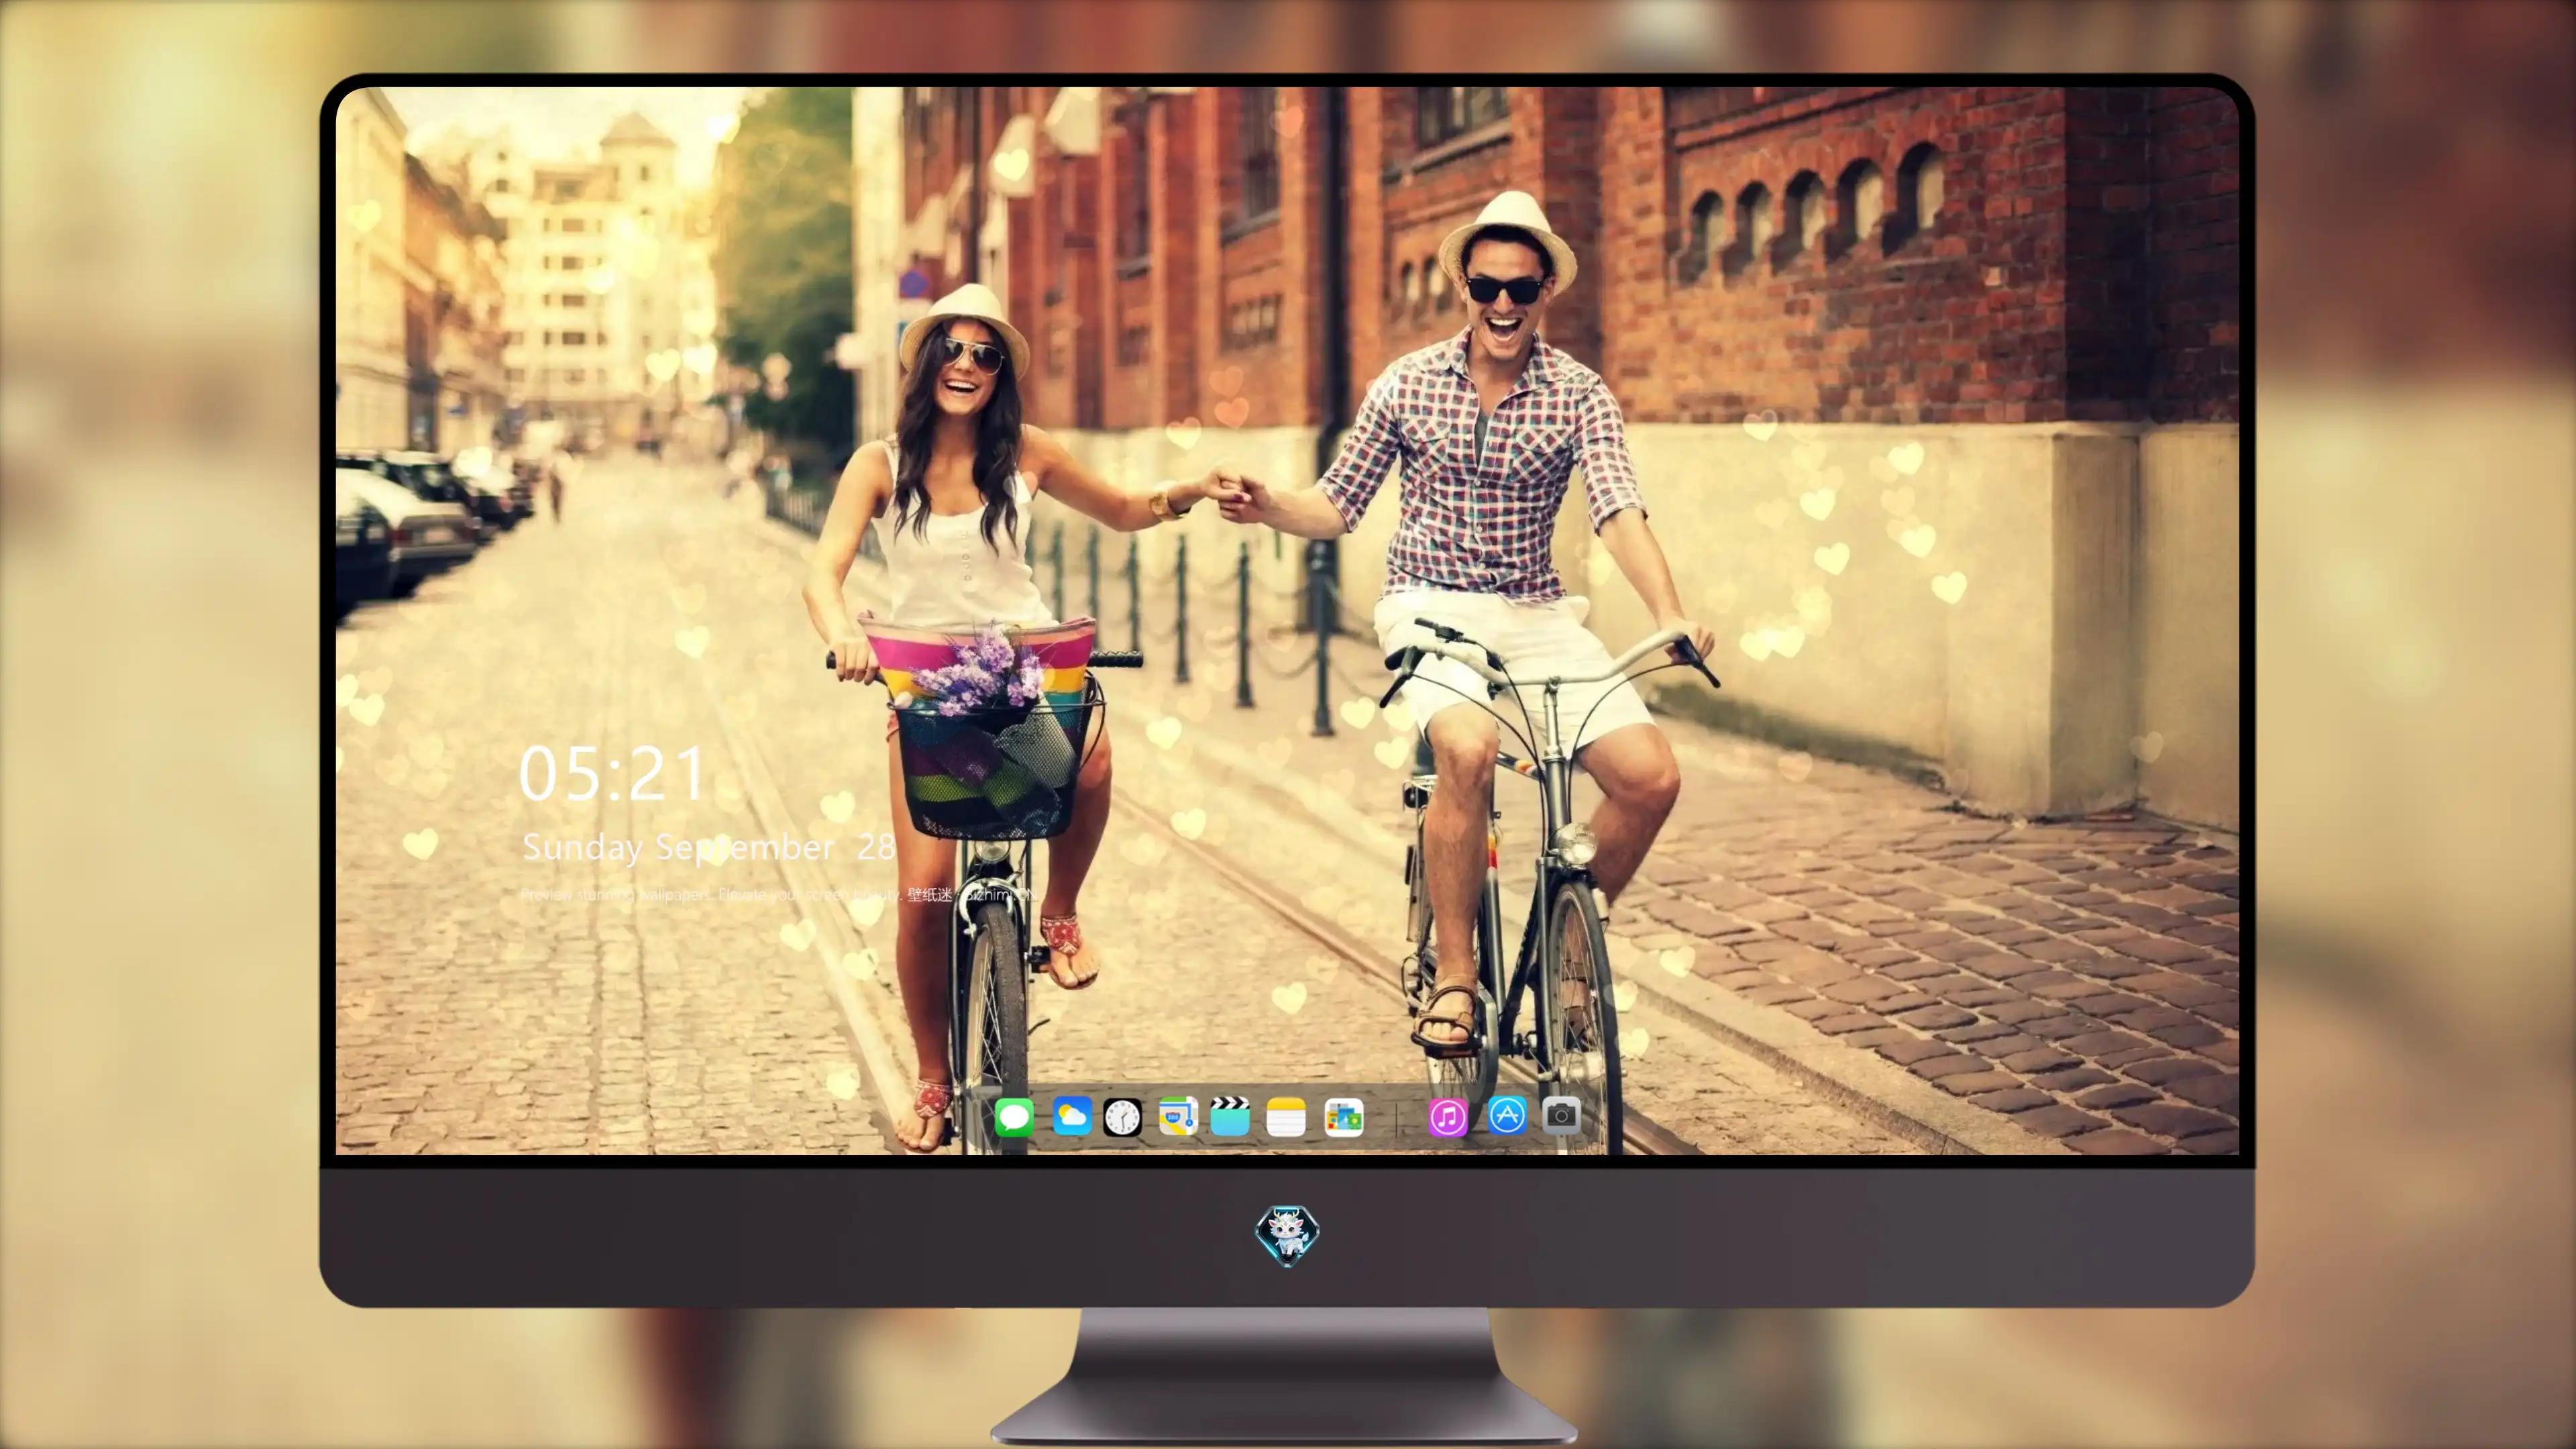Image resolution: width=2576 pixels, height=1449 pixels.
Task: Click the cat logo on monitor chin
Action: pos(1287,1236)
